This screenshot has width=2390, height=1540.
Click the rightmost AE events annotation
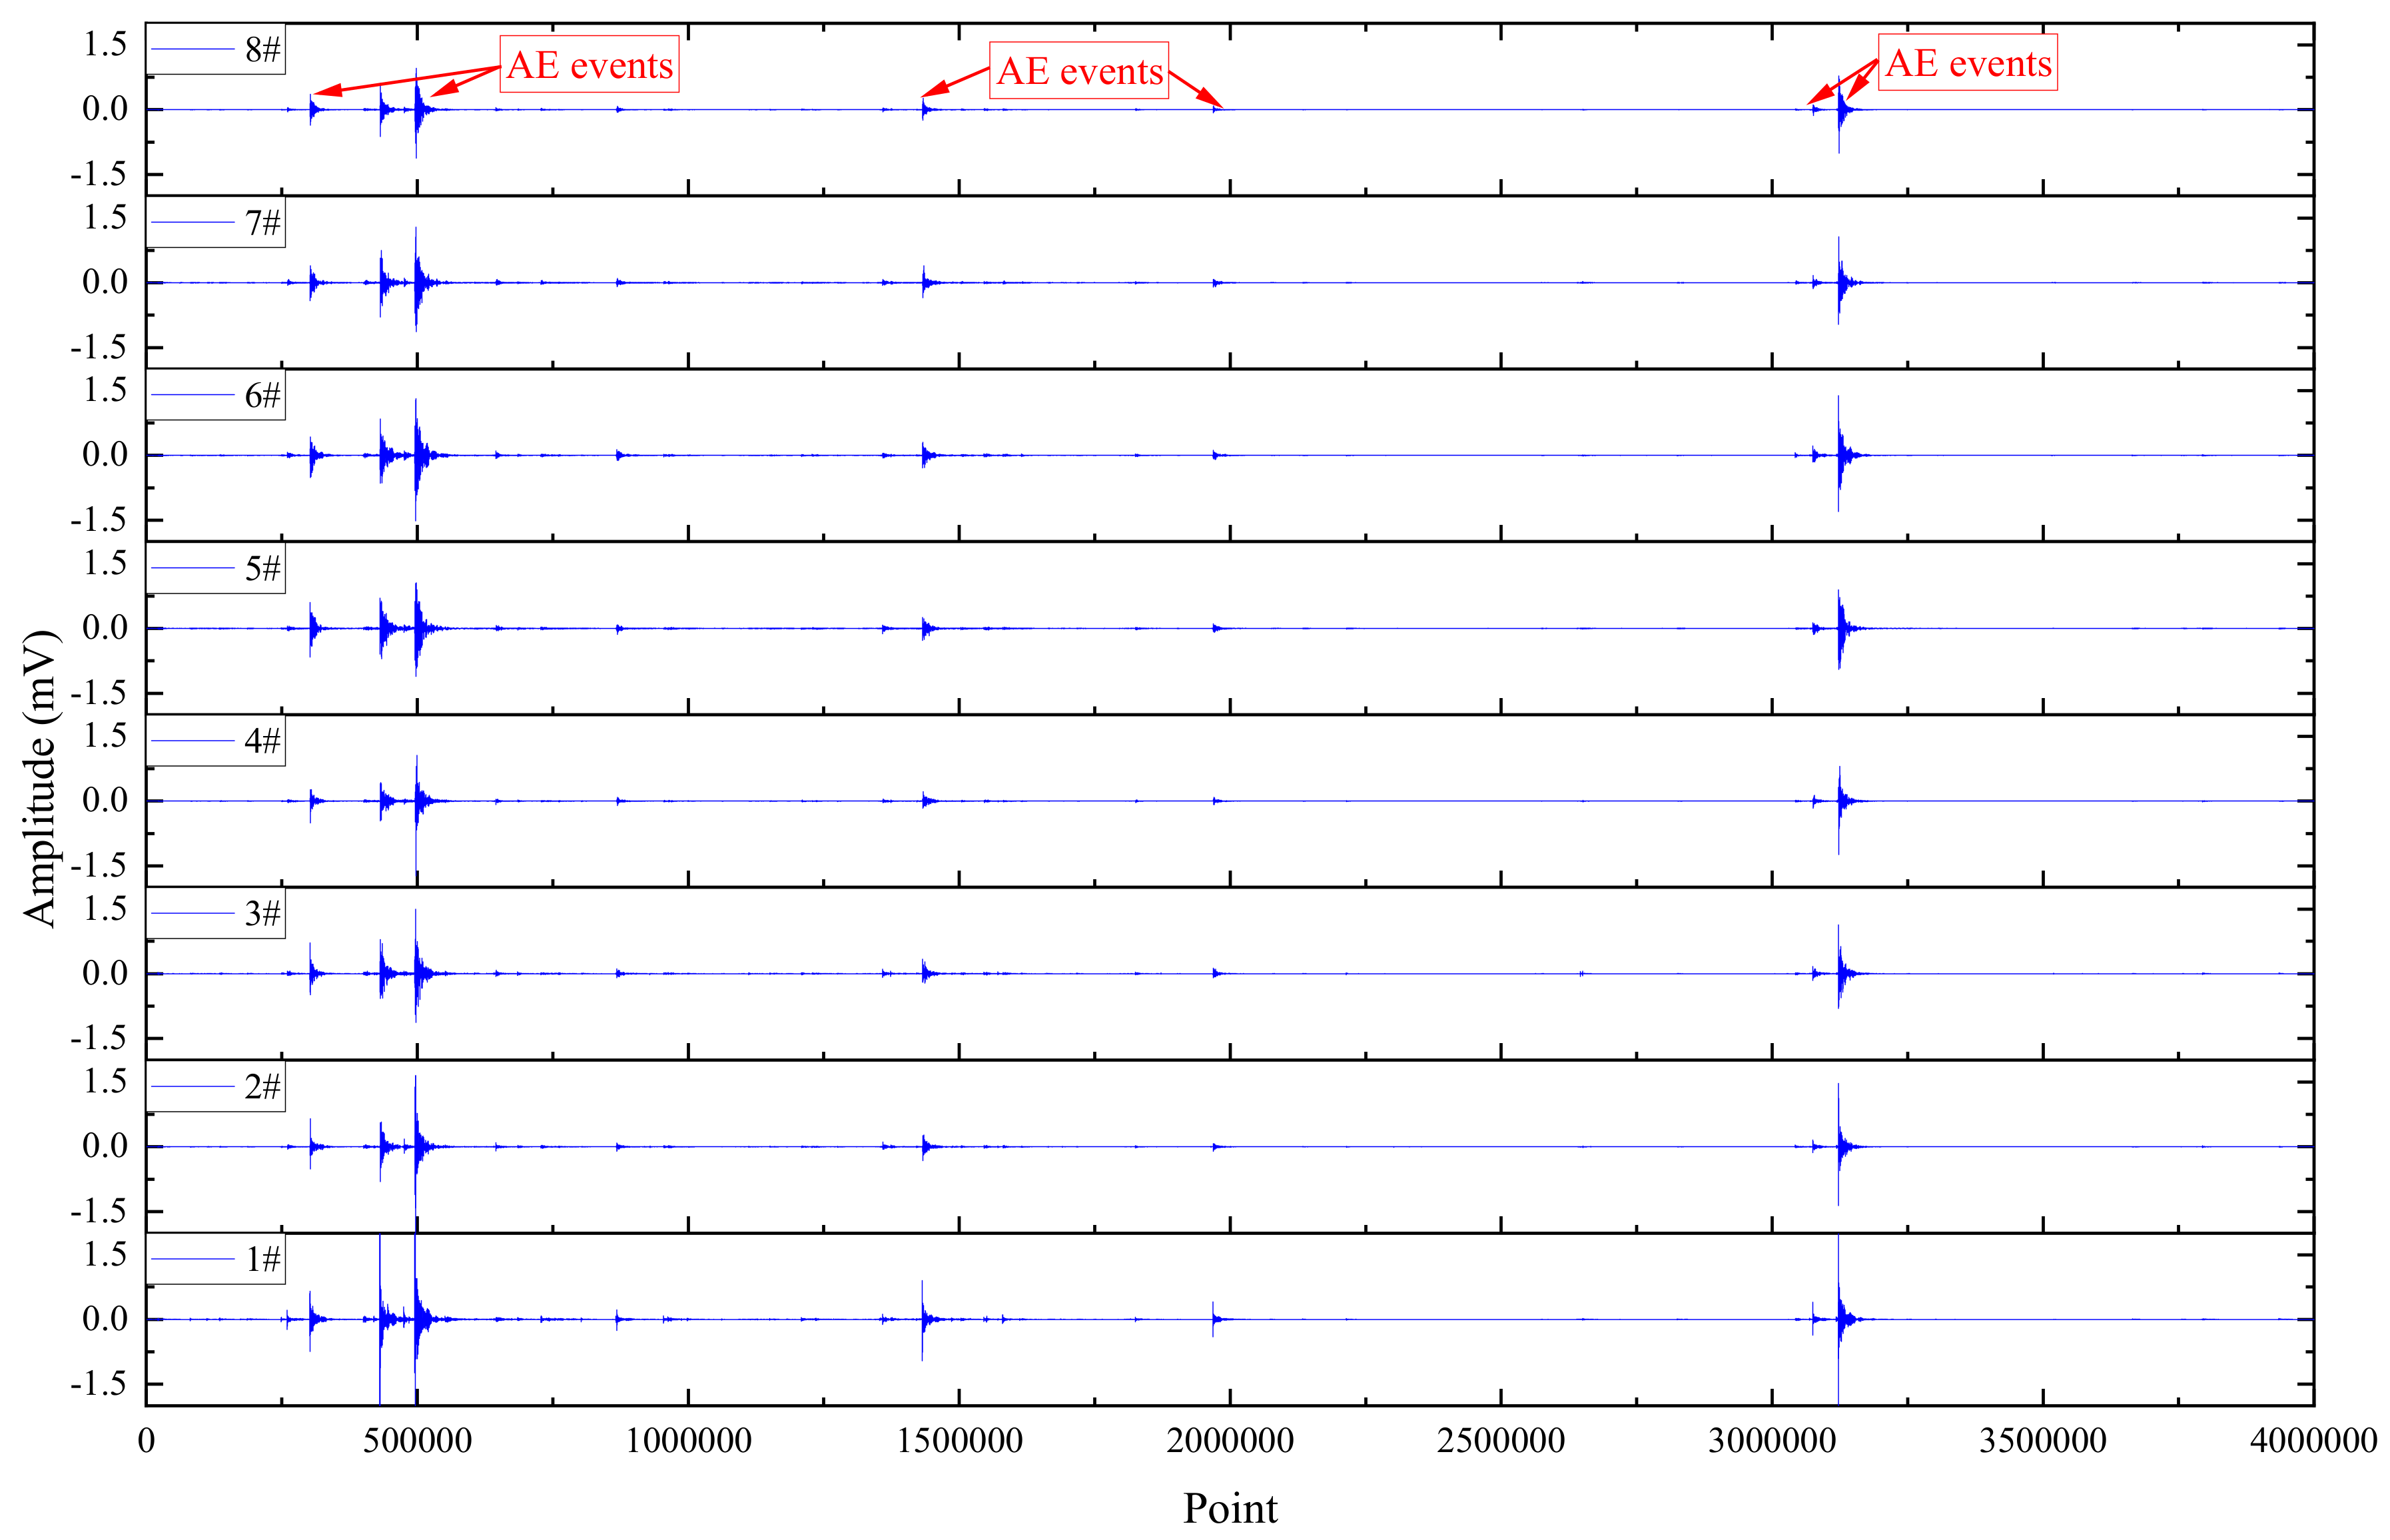click(1967, 63)
